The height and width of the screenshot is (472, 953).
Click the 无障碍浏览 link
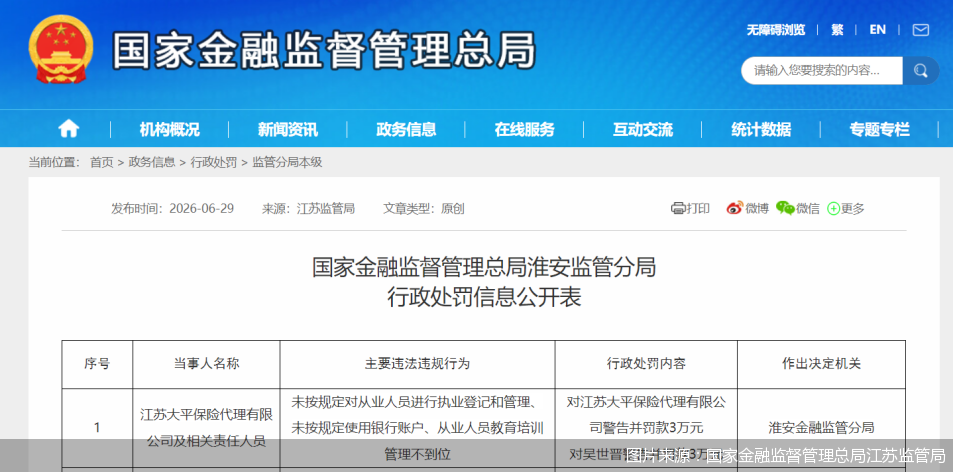tap(776, 30)
